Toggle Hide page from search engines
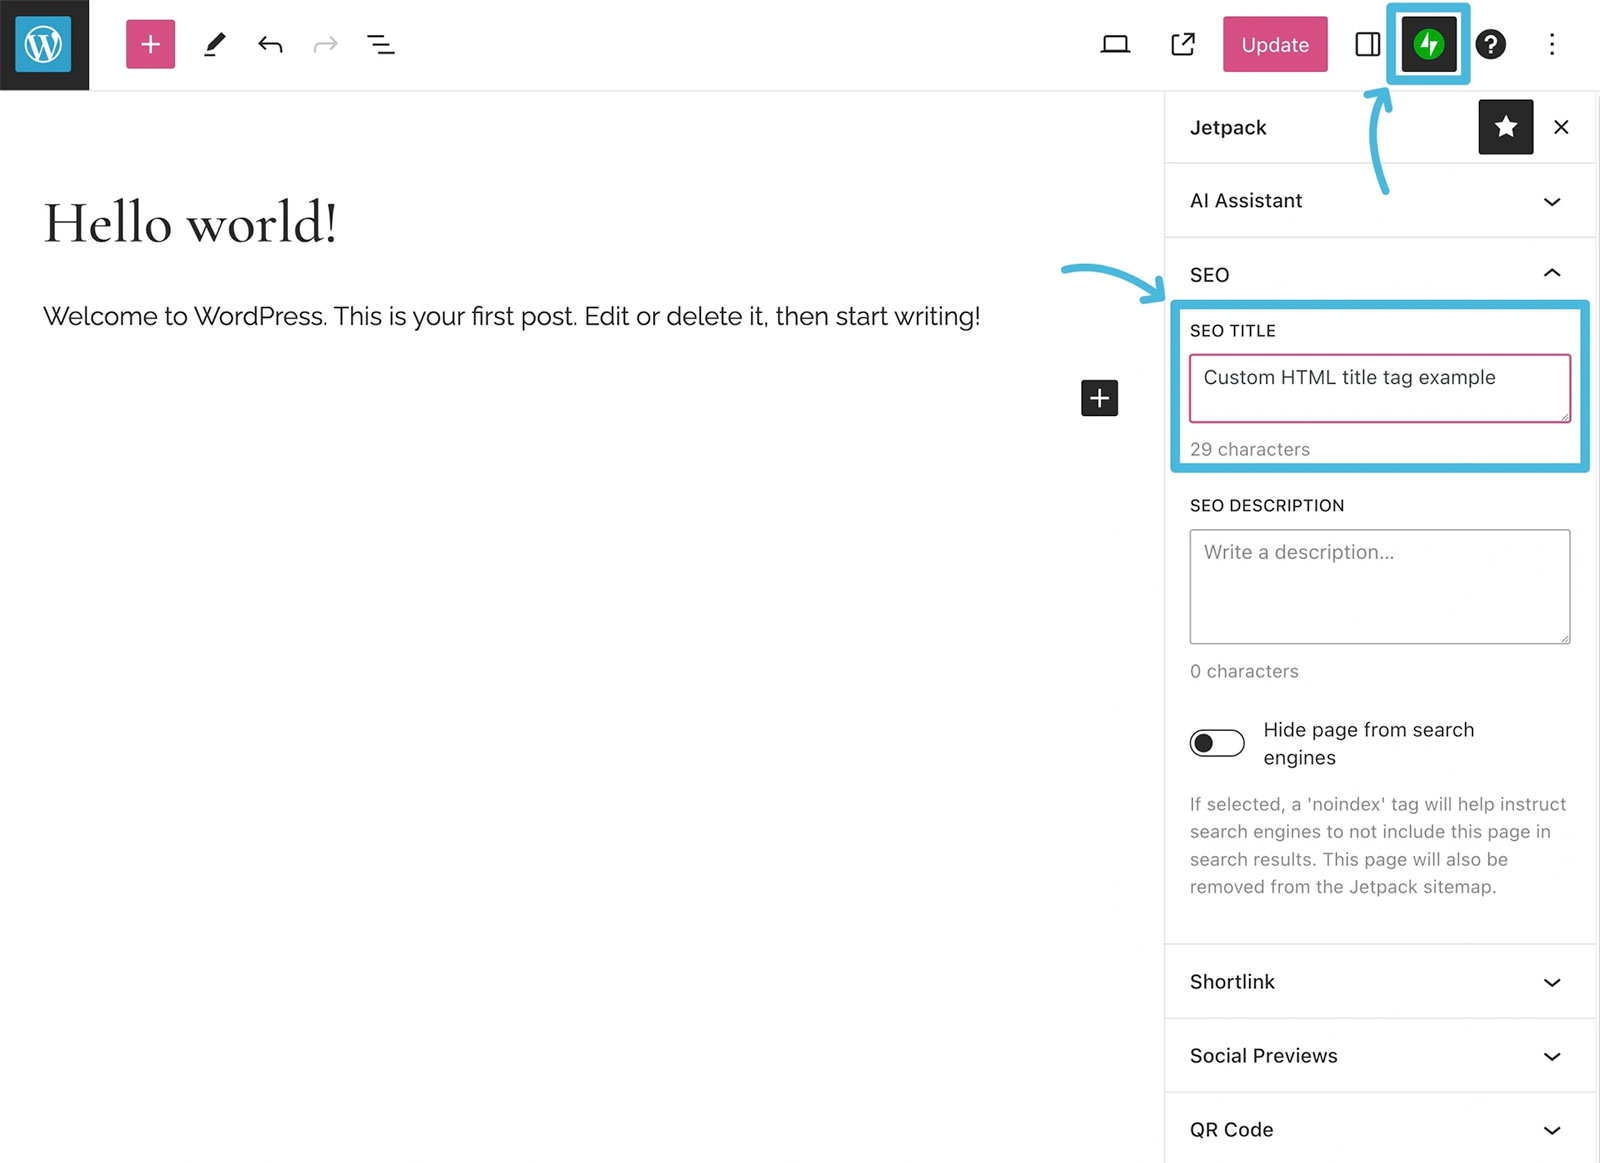Image resolution: width=1600 pixels, height=1163 pixels. pos(1217,743)
